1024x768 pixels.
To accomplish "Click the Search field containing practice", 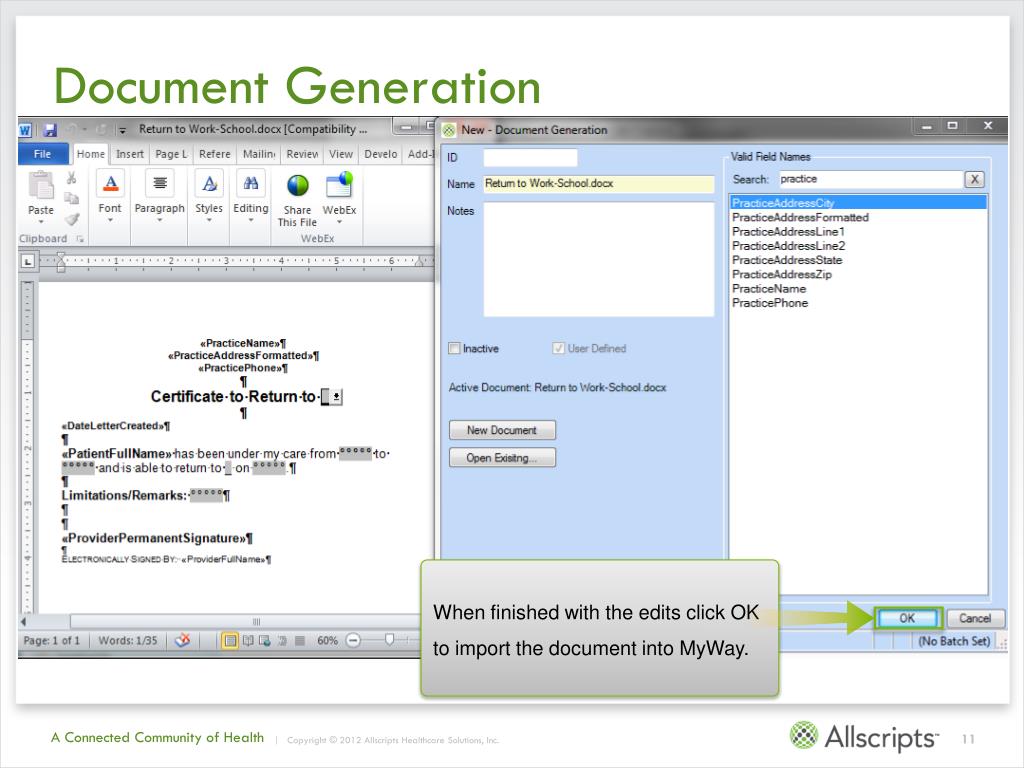I will [871, 179].
